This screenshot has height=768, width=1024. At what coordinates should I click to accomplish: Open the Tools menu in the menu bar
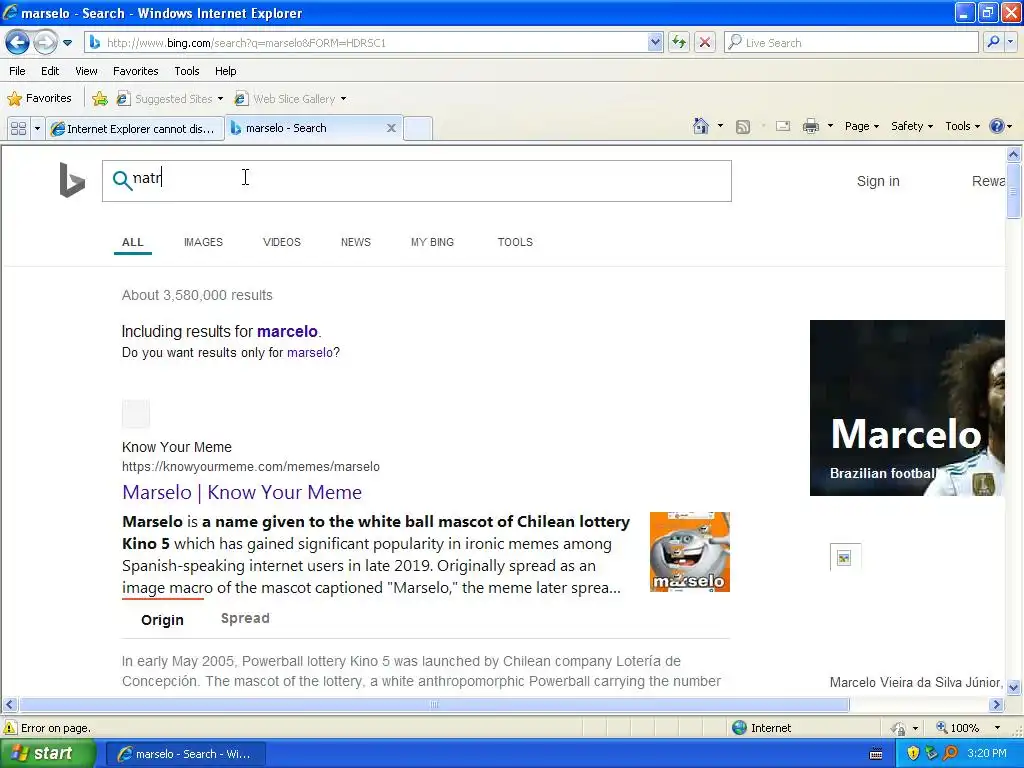[187, 71]
